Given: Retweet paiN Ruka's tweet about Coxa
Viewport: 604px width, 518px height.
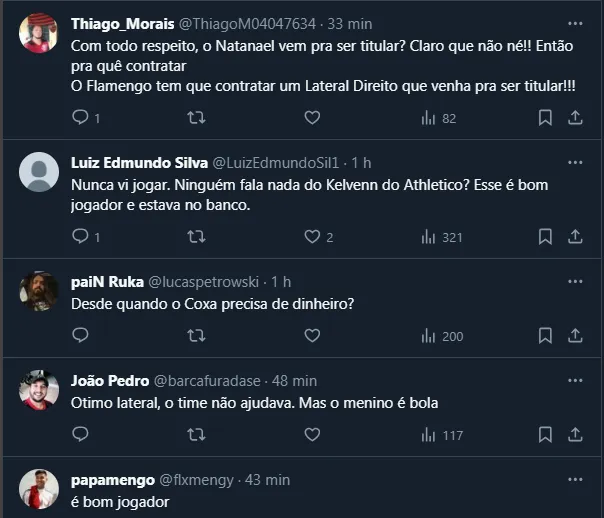Looking at the screenshot, I should click(197, 335).
